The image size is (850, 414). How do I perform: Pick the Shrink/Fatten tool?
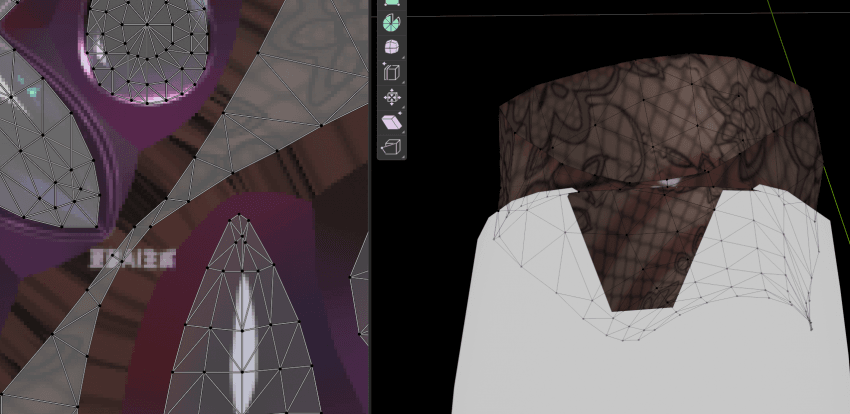click(391, 97)
